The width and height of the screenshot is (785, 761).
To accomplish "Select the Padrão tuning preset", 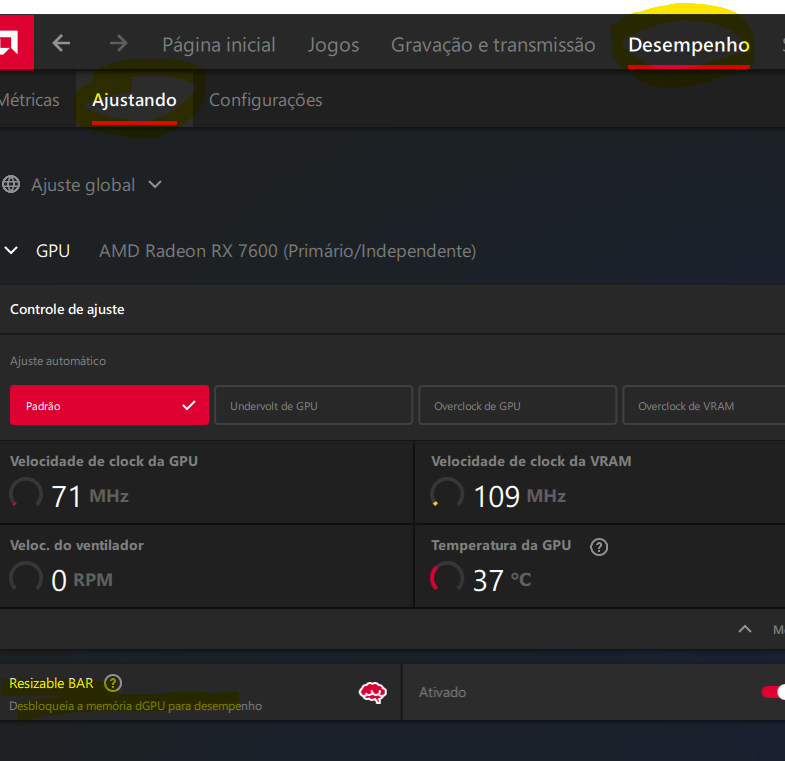I will click(109, 405).
